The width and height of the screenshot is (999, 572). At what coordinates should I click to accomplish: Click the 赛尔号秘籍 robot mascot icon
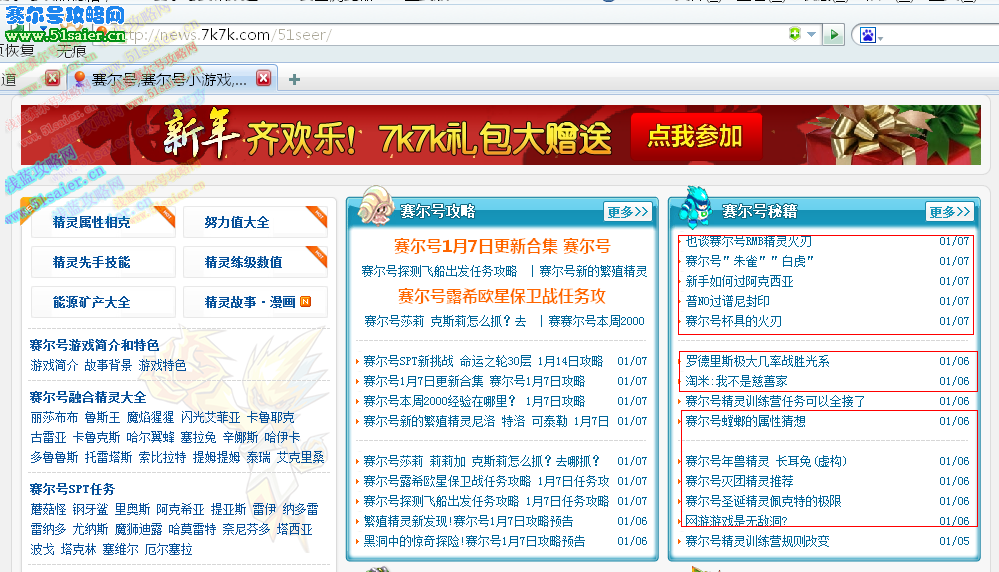[695, 206]
